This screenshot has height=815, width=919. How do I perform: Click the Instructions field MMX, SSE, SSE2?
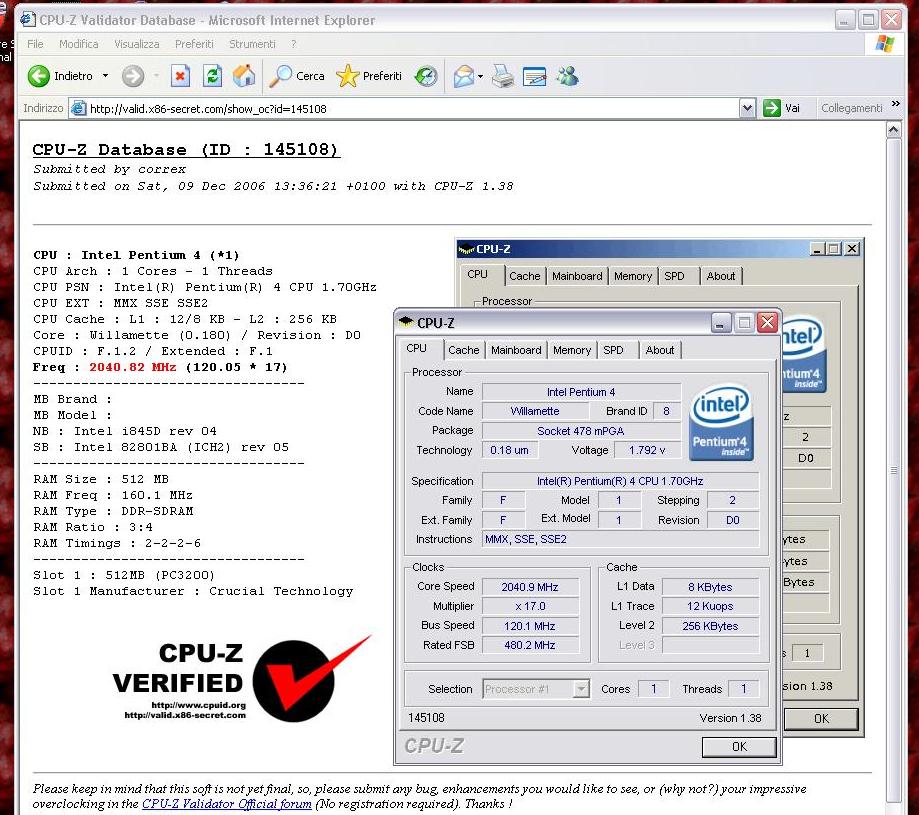click(x=620, y=539)
